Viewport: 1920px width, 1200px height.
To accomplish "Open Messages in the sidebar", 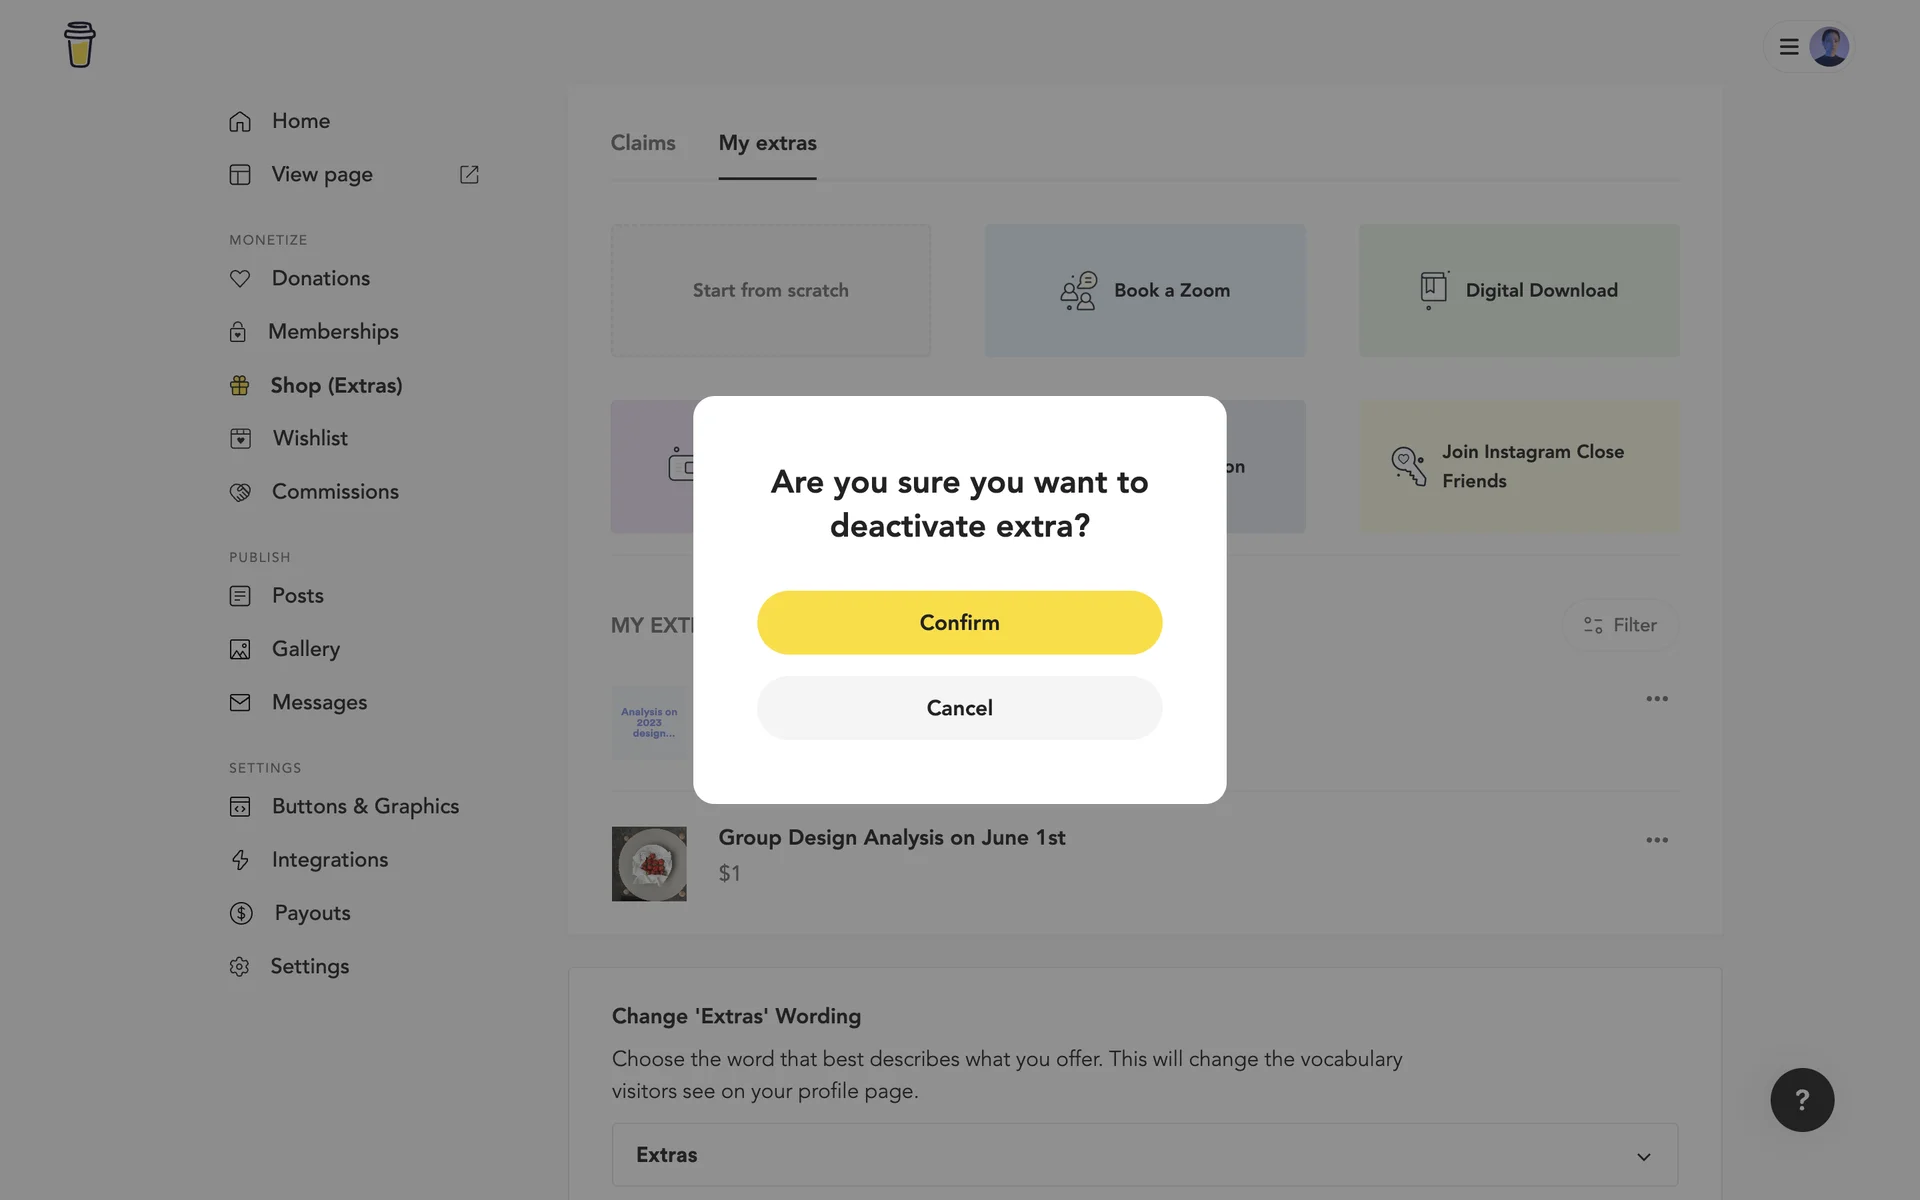I will coord(319,703).
